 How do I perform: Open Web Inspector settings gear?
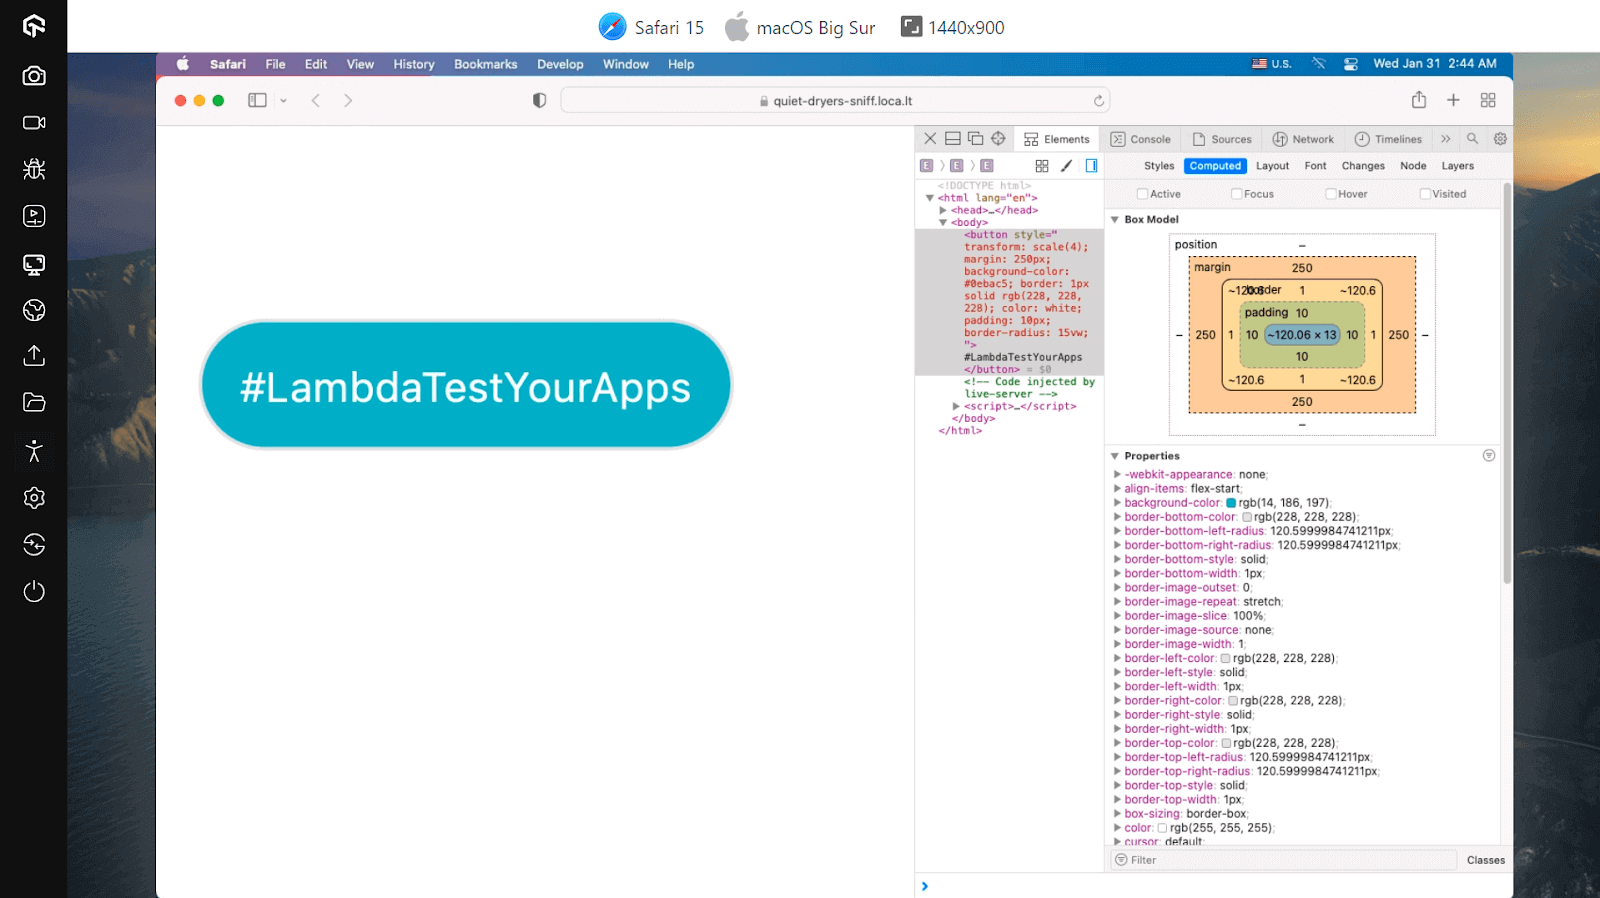coord(1500,139)
